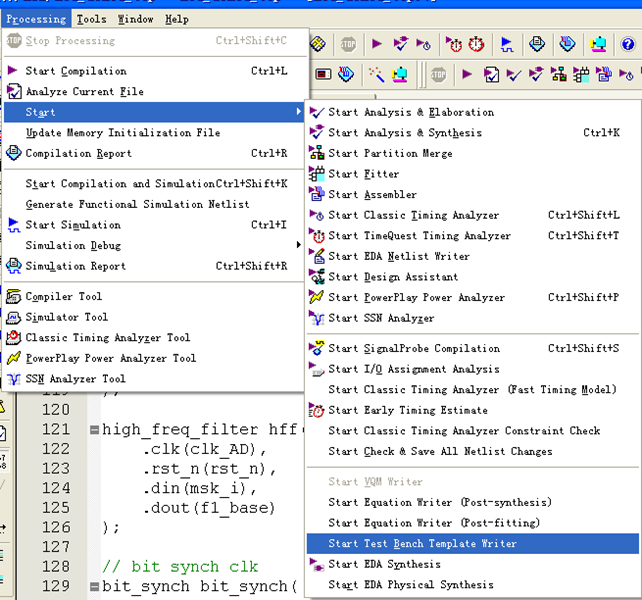Expand the Start submenu arrow

click(298, 111)
